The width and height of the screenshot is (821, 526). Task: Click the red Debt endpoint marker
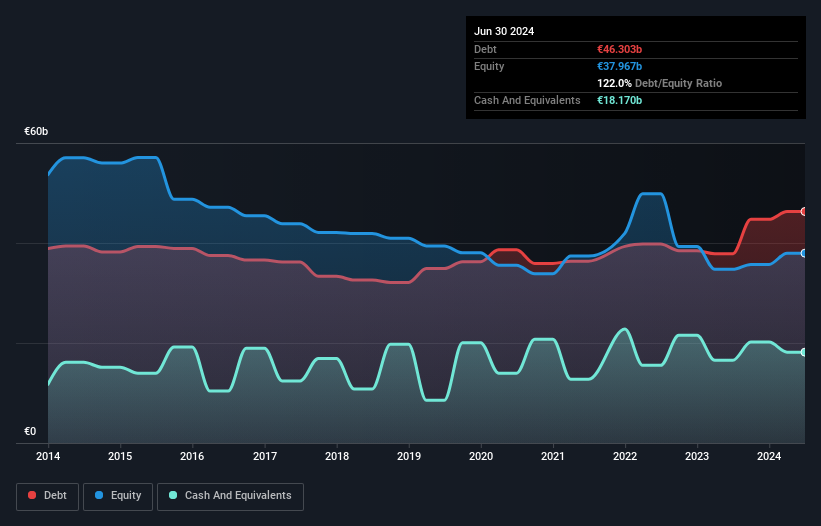804,211
